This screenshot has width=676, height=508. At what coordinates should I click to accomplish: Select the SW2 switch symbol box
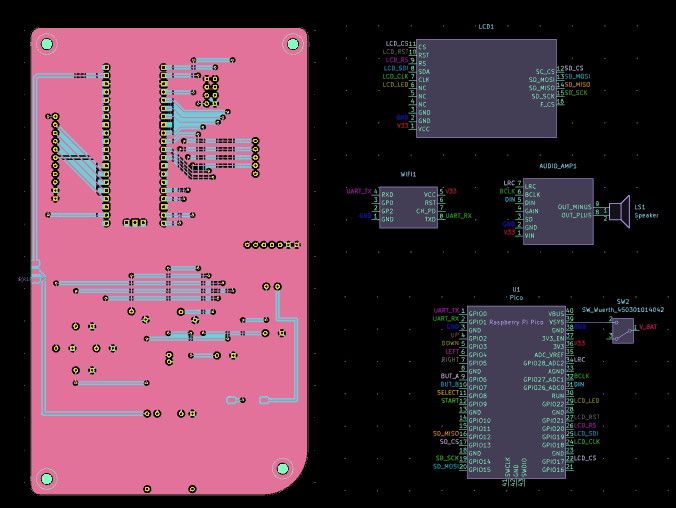623,331
